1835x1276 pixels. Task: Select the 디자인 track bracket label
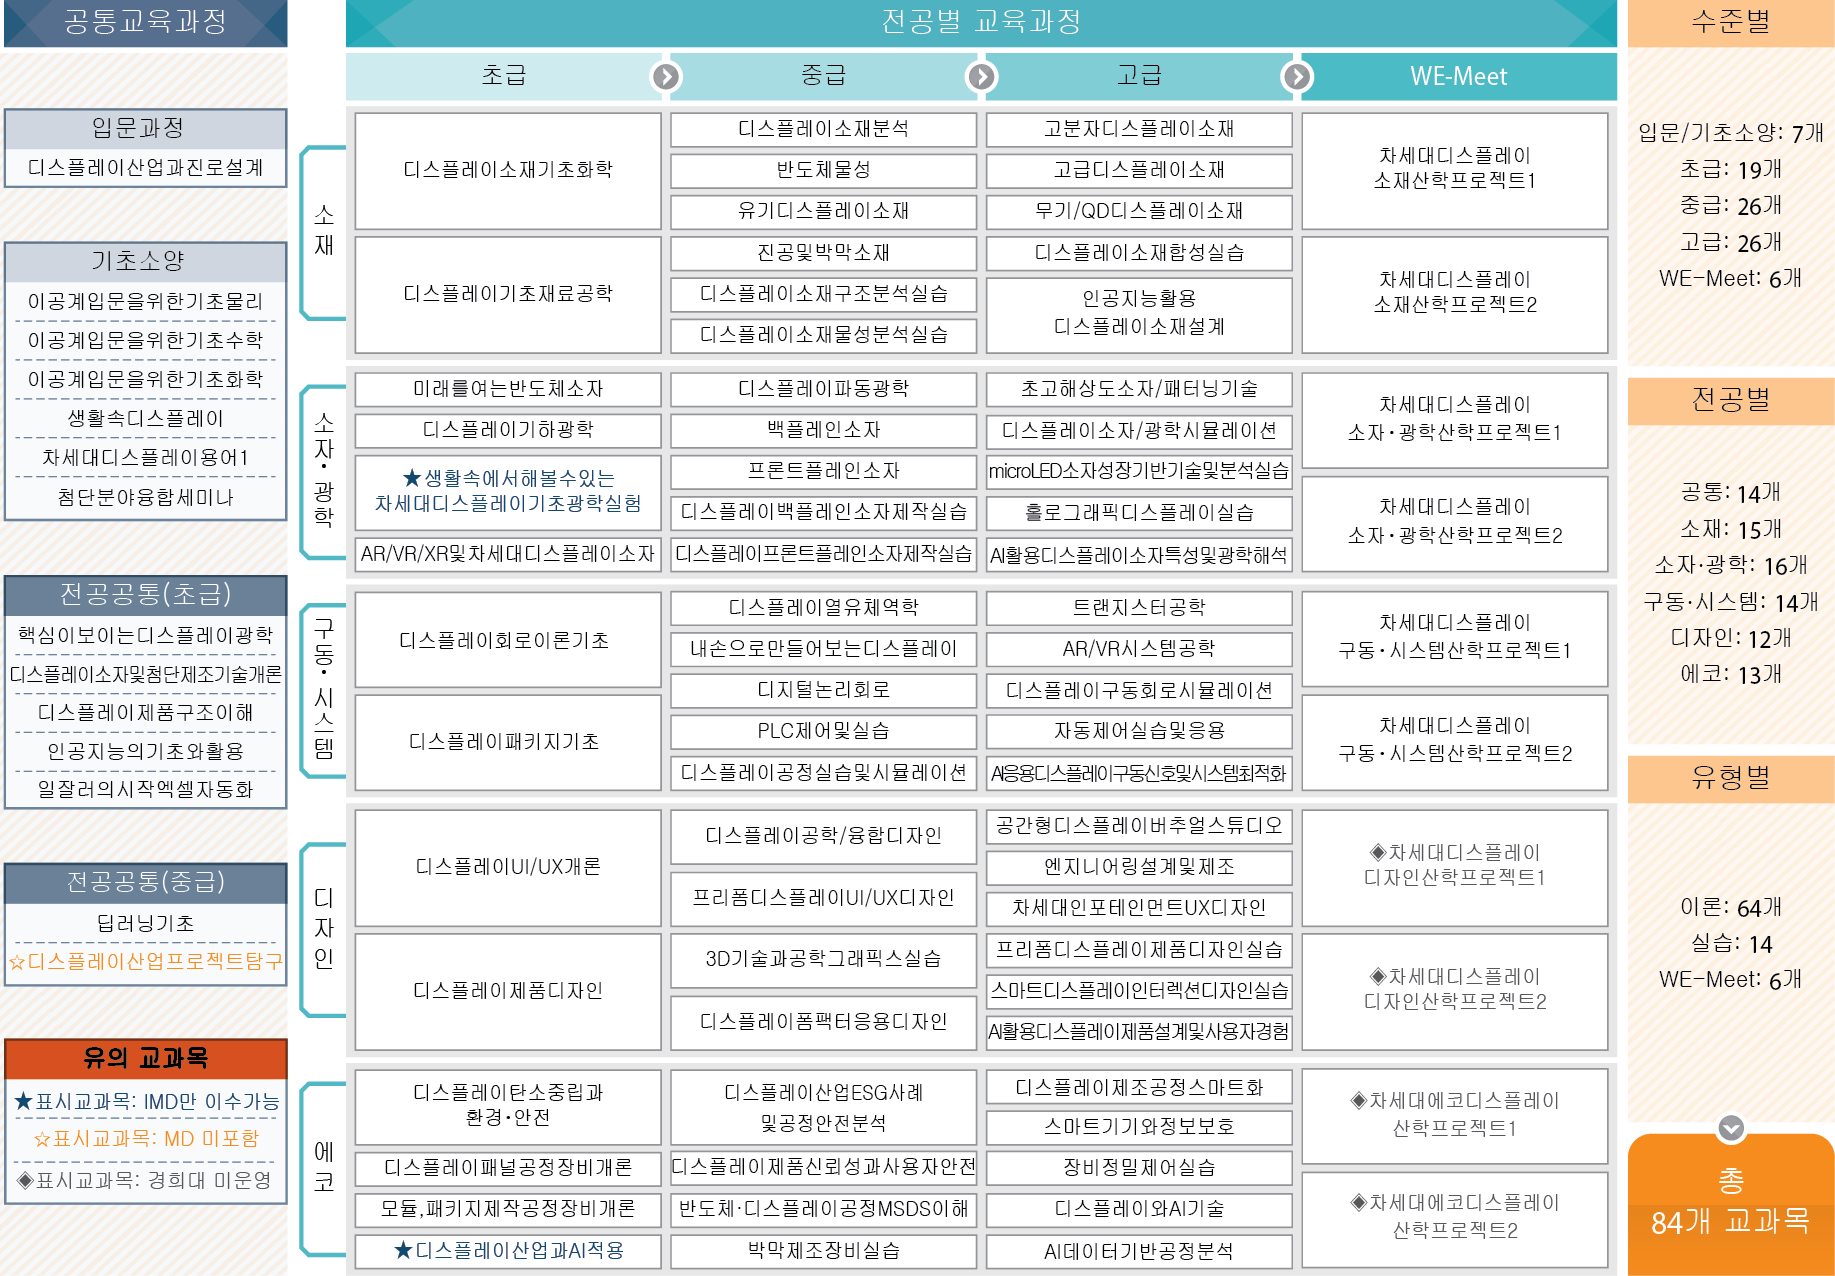[323, 928]
